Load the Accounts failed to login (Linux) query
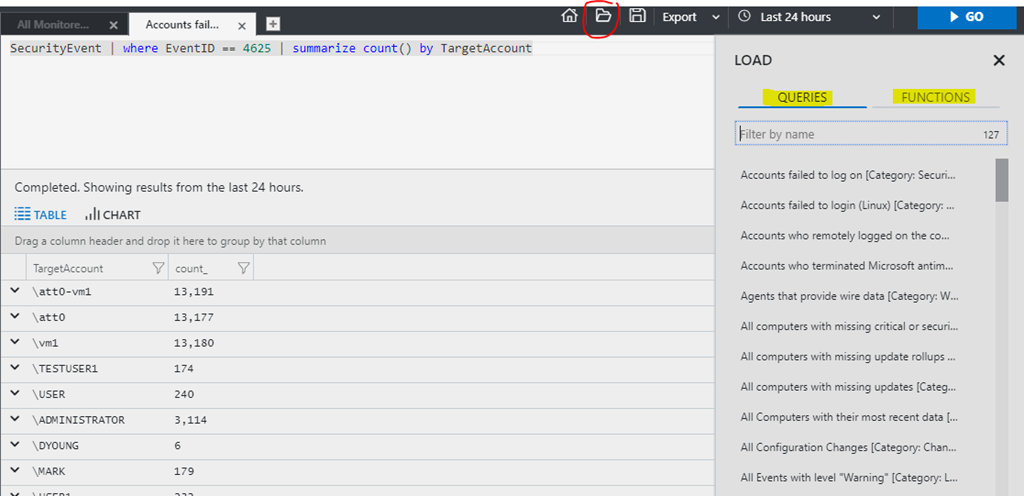Image resolution: width=1024 pixels, height=496 pixels. (x=847, y=205)
